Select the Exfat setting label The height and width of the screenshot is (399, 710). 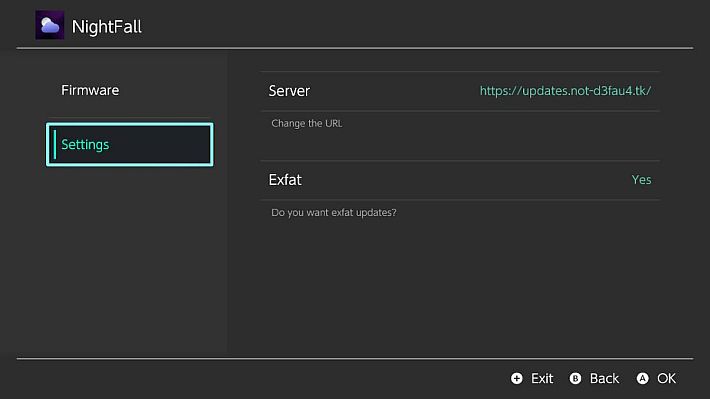285,180
